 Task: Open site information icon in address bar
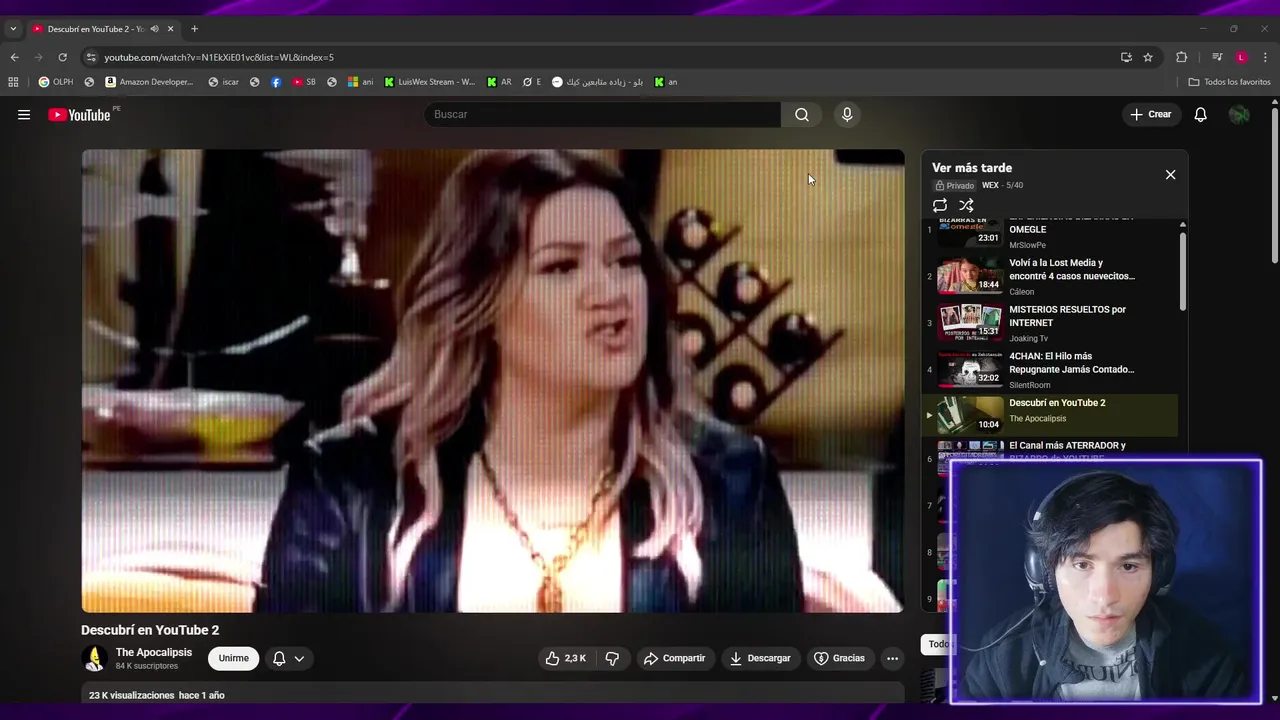click(91, 57)
